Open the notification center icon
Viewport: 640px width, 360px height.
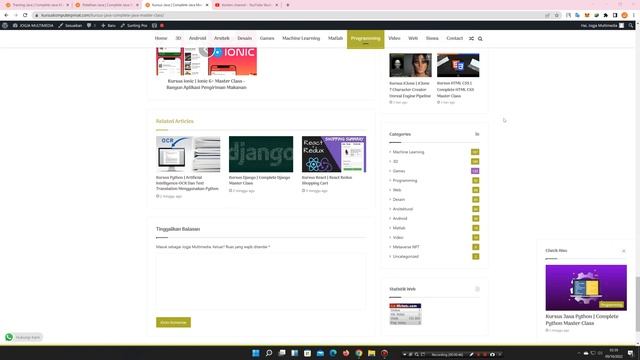(x=631, y=353)
